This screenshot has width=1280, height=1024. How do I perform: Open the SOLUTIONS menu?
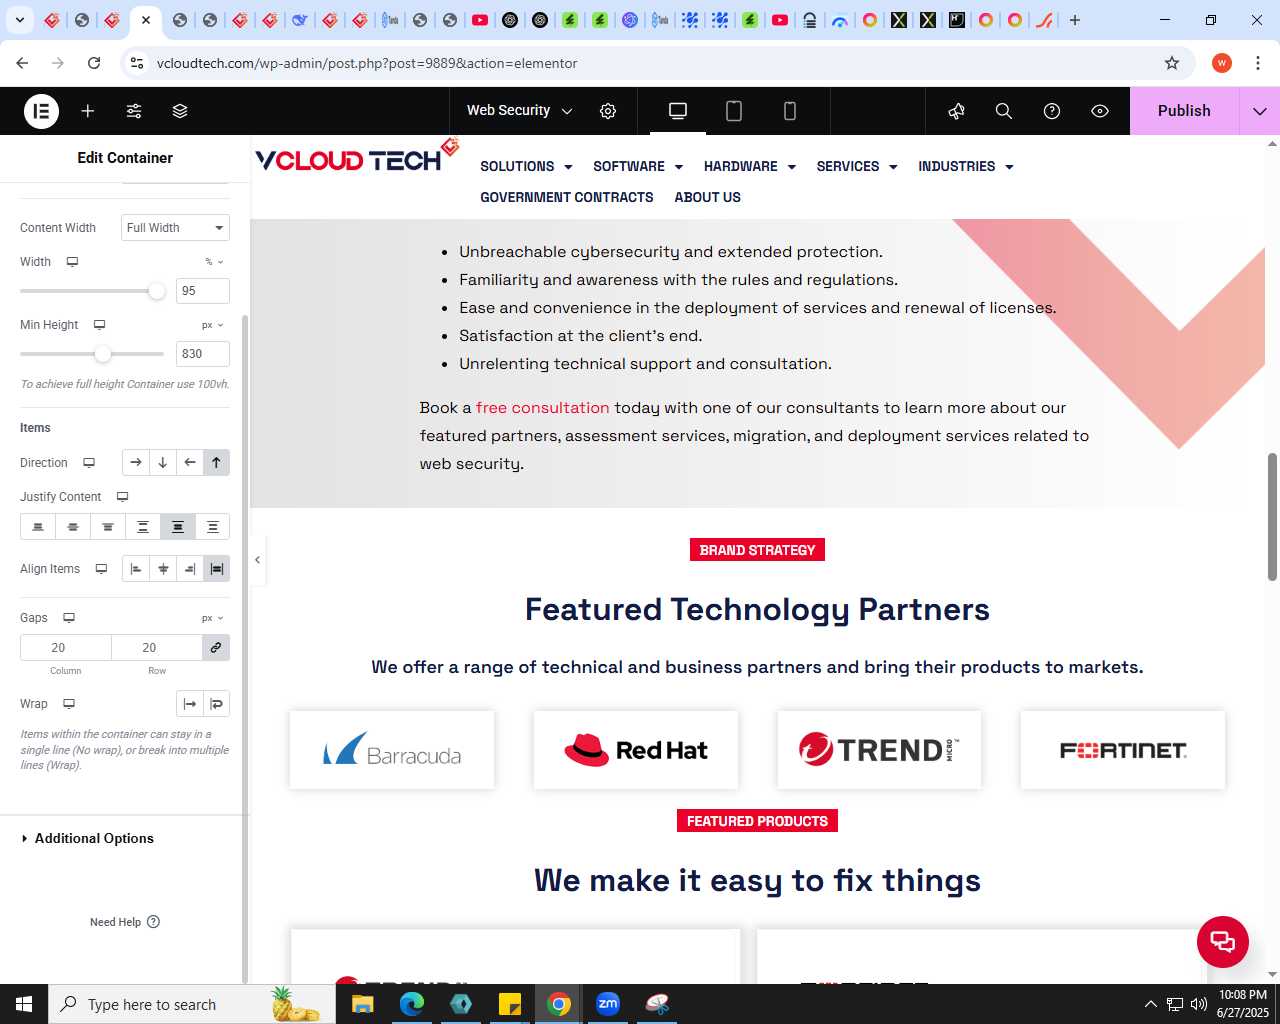click(526, 166)
